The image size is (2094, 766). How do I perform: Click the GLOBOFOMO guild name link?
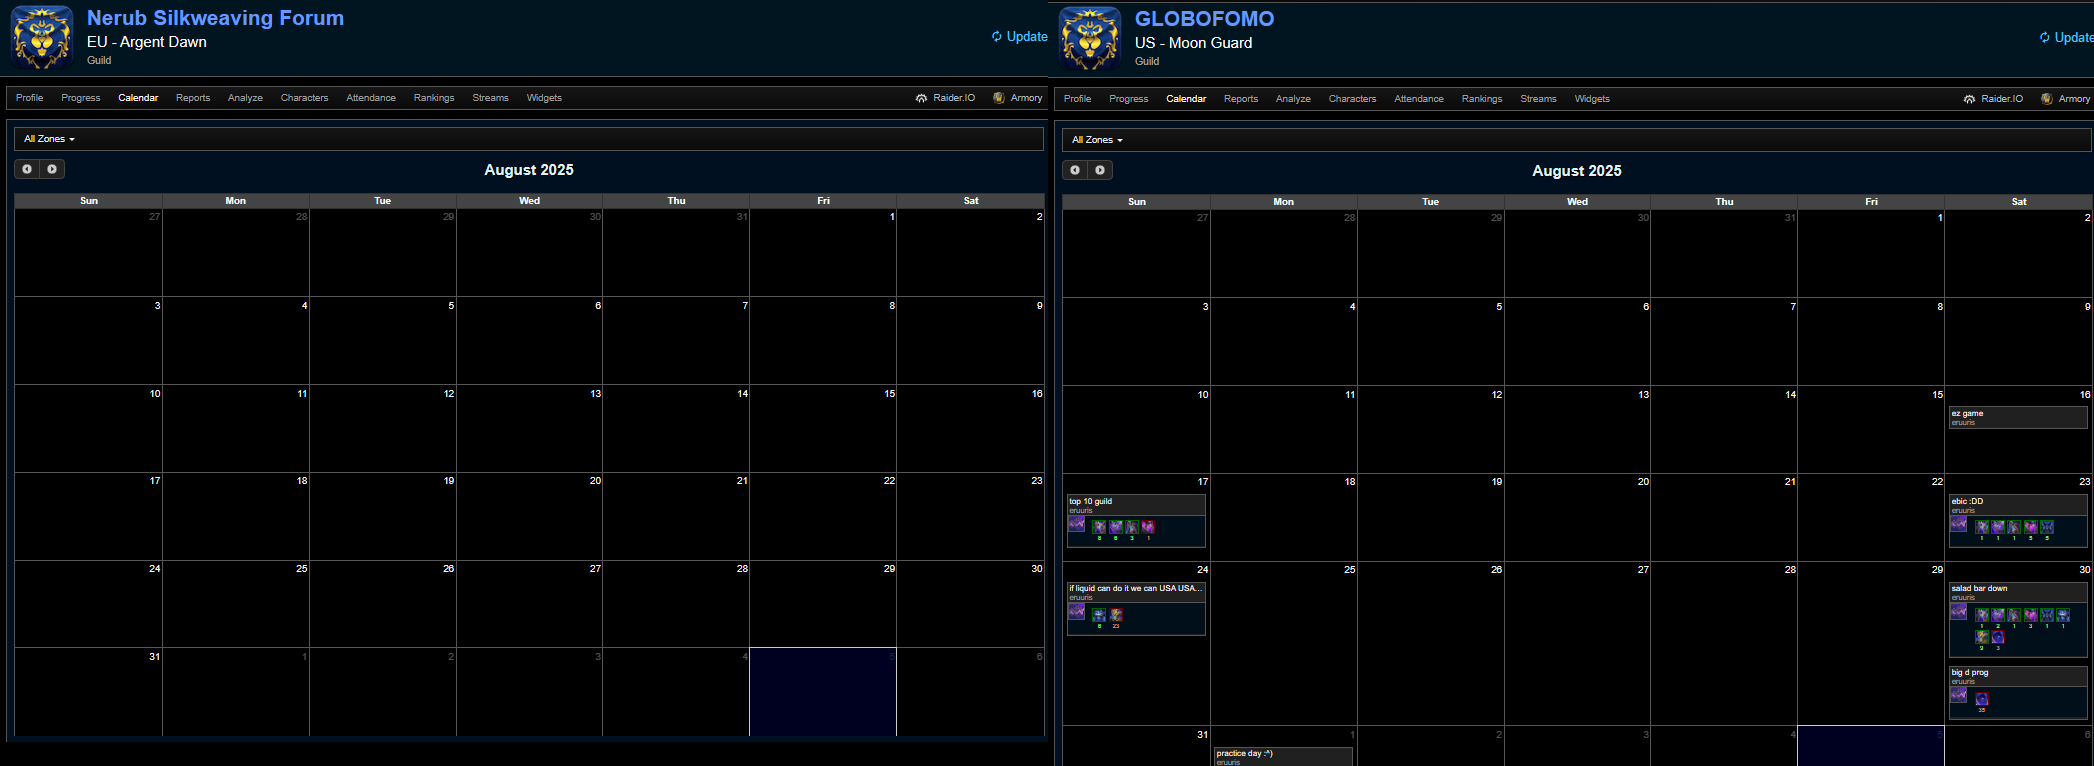pyautogui.click(x=1204, y=19)
